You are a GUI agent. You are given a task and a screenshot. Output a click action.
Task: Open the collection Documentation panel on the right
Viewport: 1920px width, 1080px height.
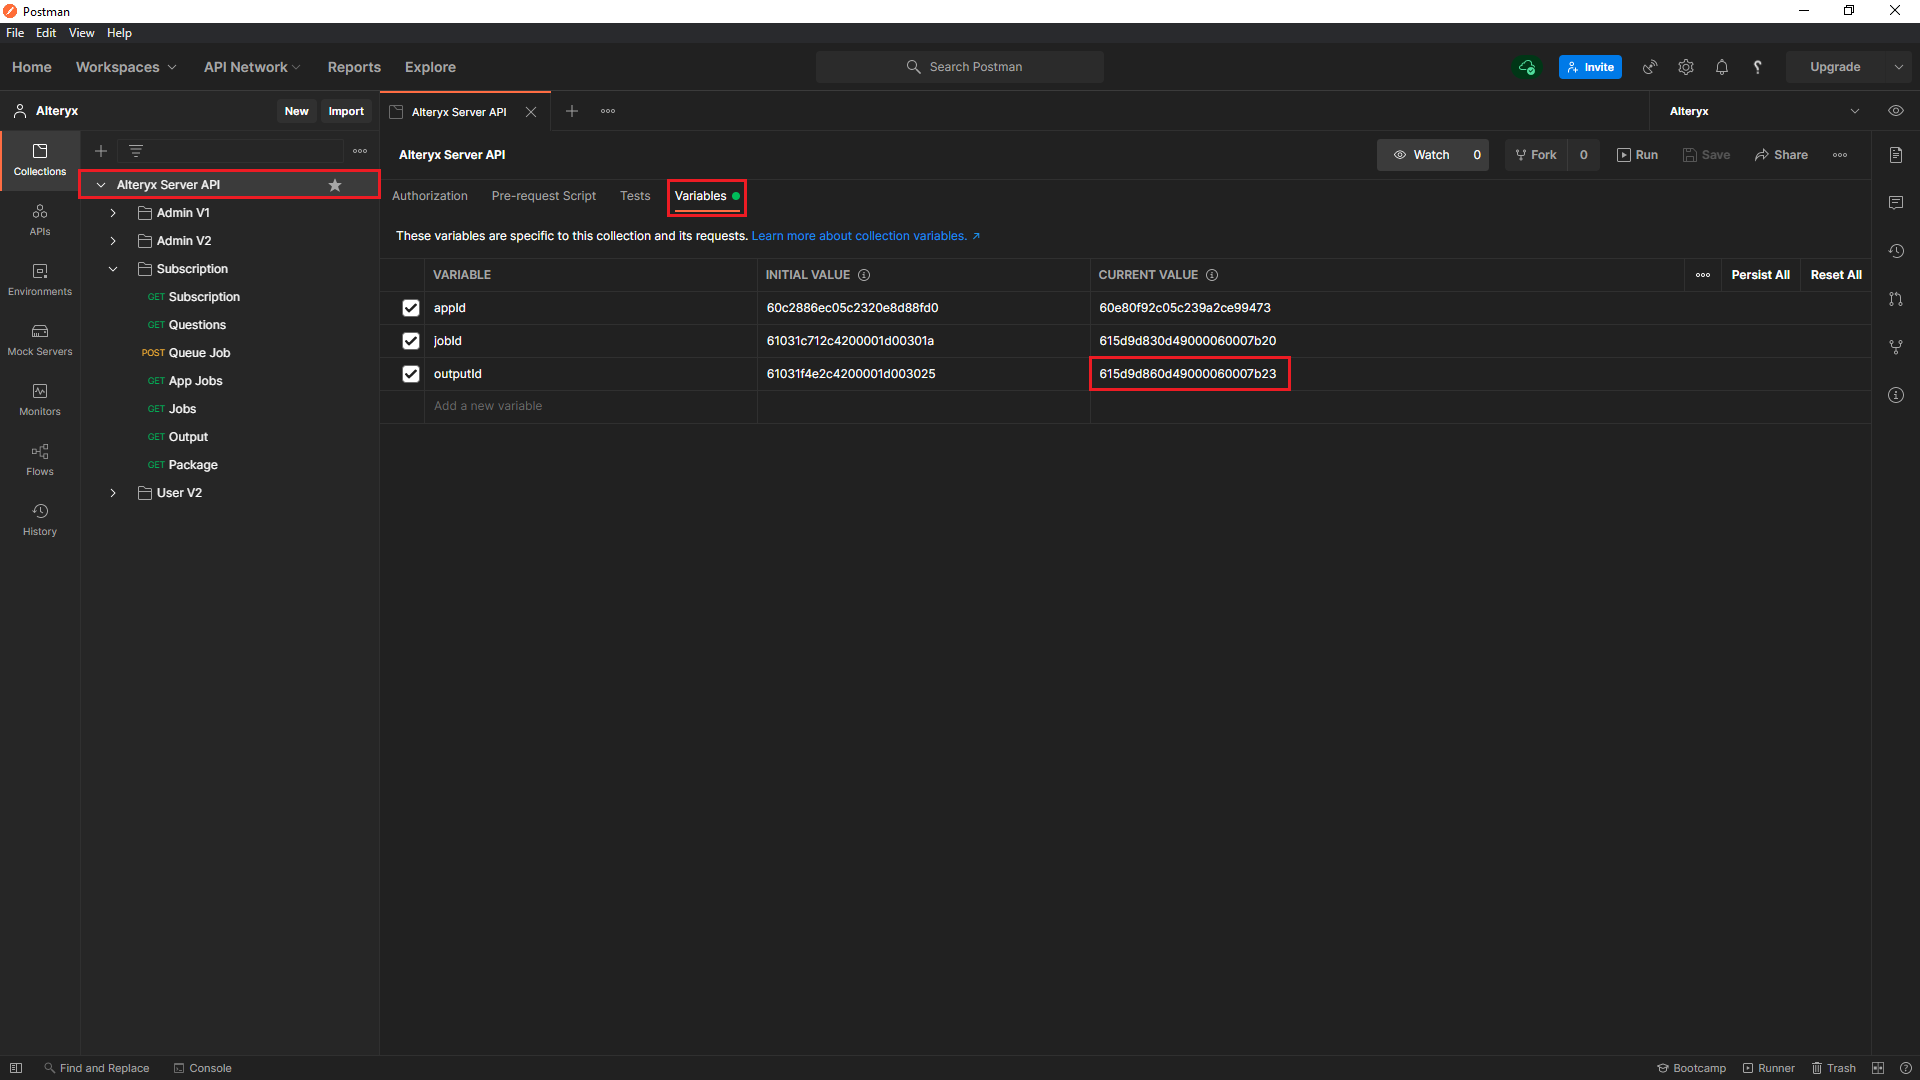[1896, 155]
